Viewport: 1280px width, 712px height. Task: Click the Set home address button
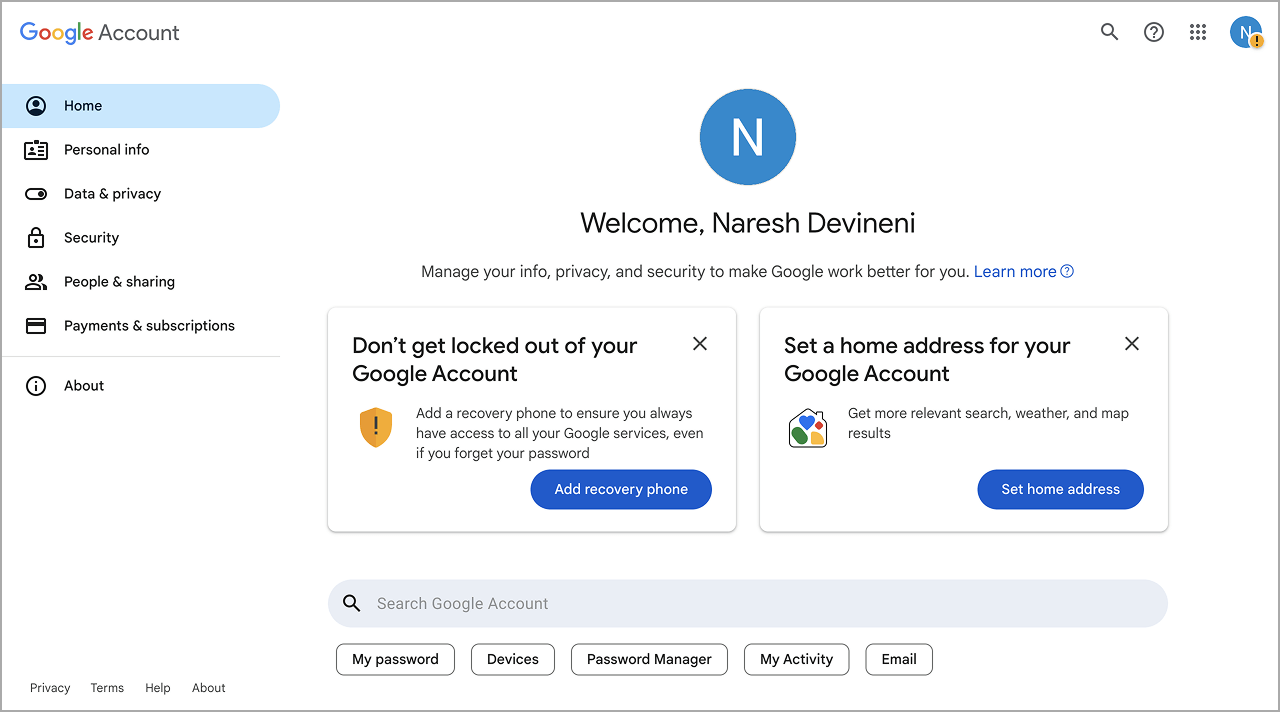tap(1060, 489)
